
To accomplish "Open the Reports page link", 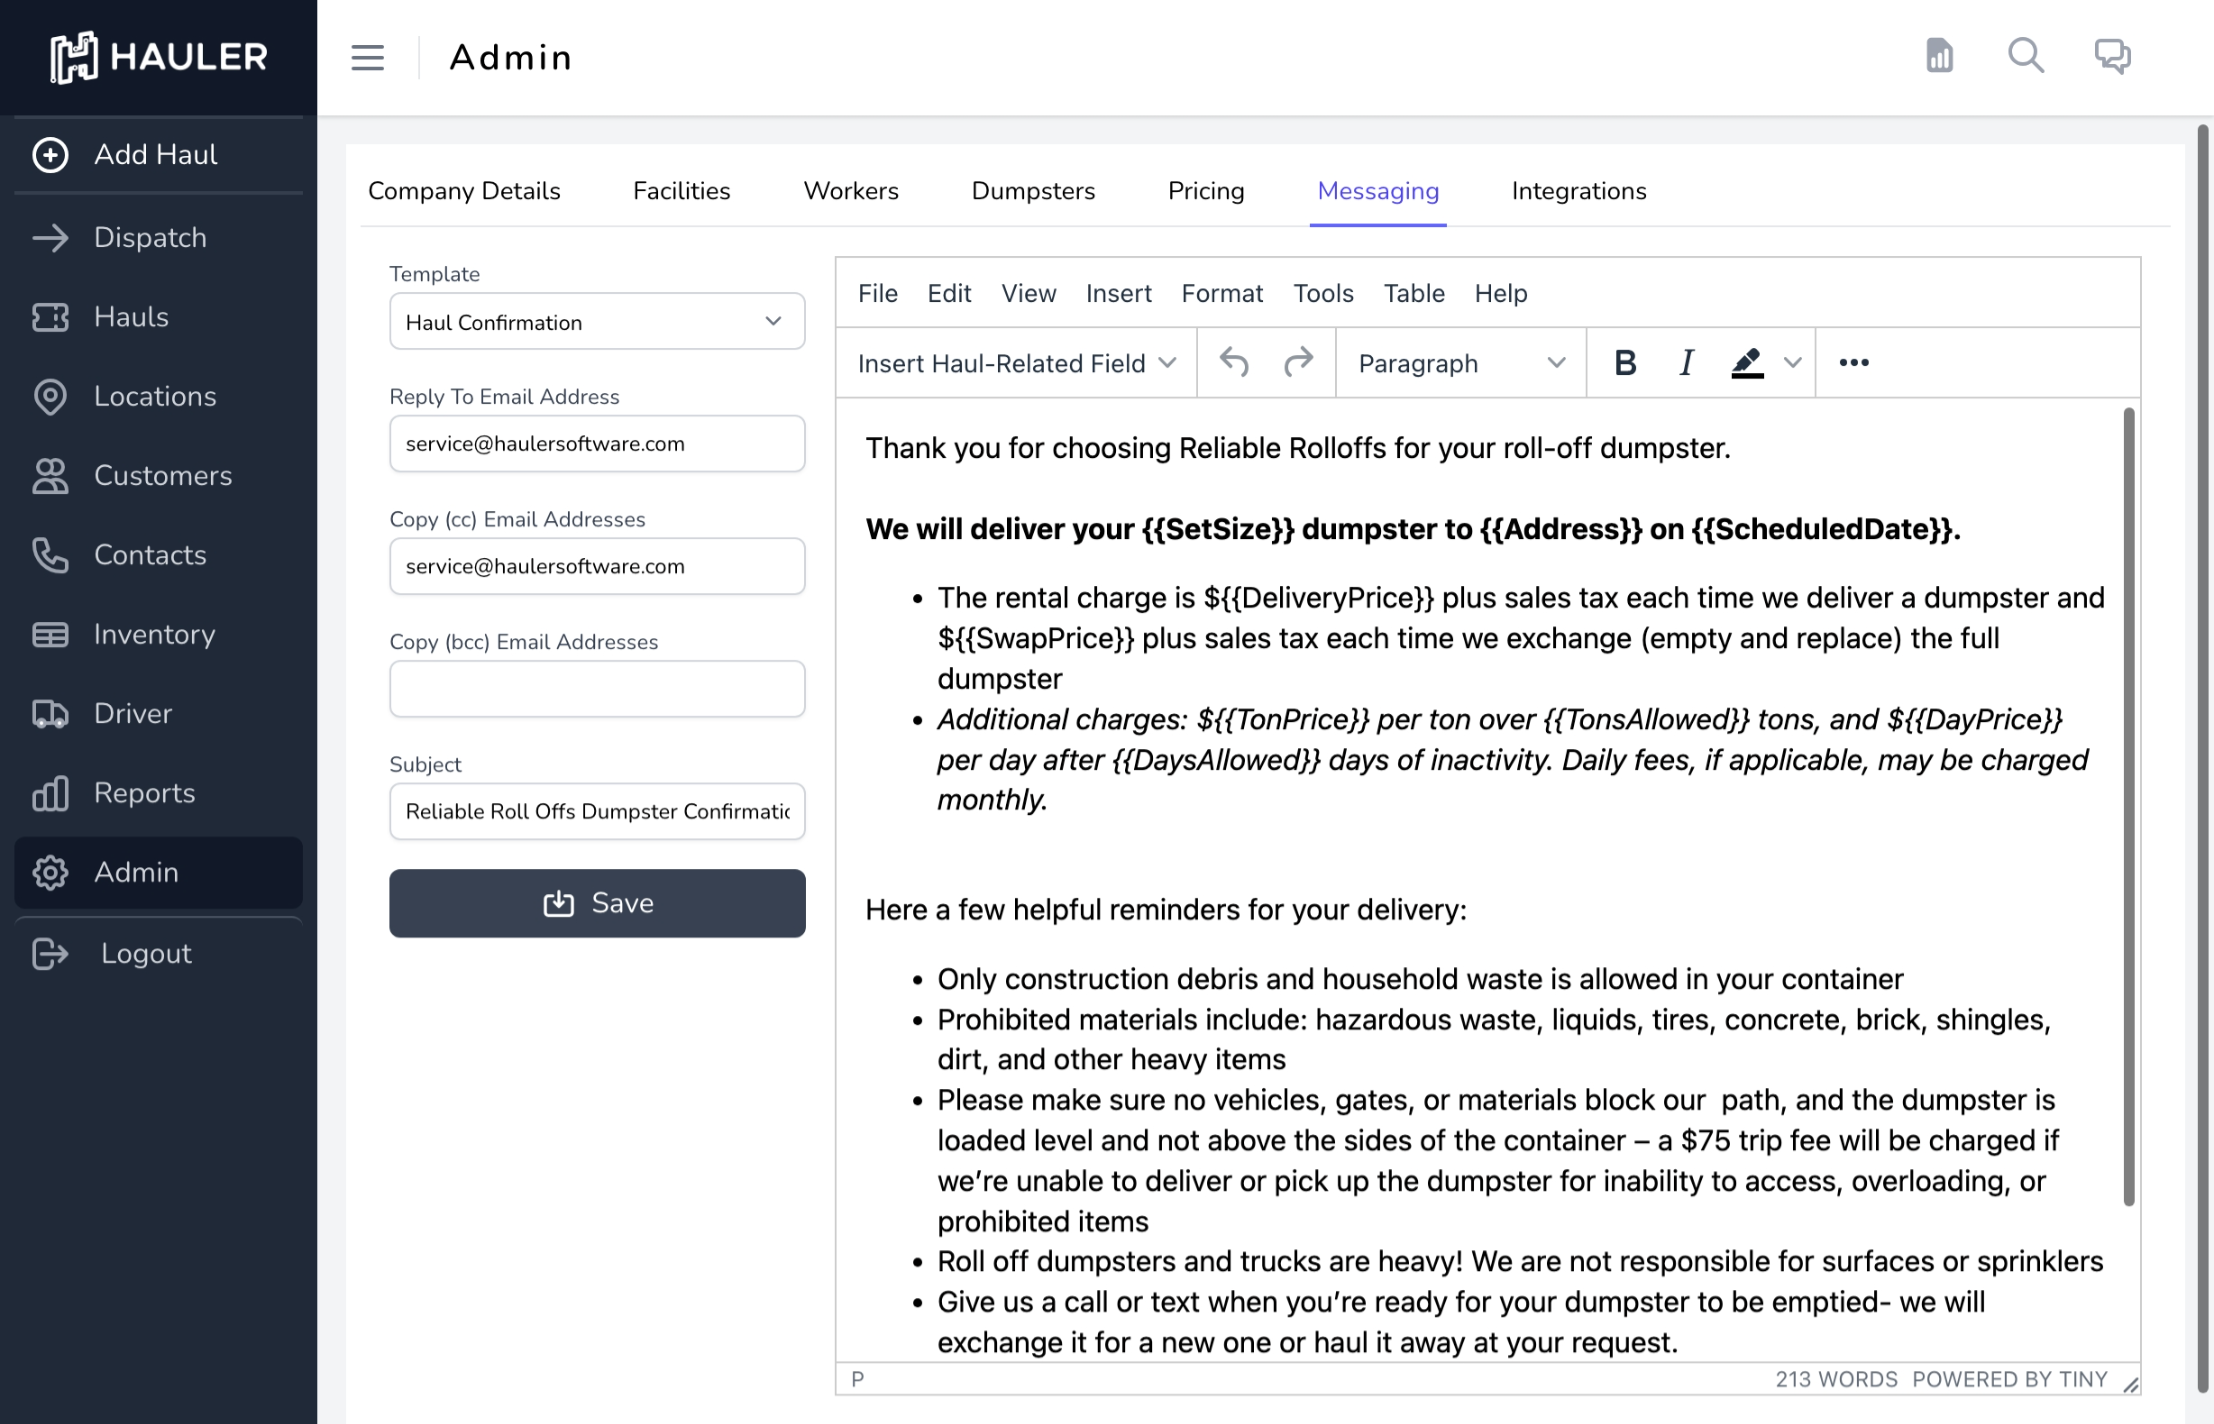I will [x=158, y=793].
